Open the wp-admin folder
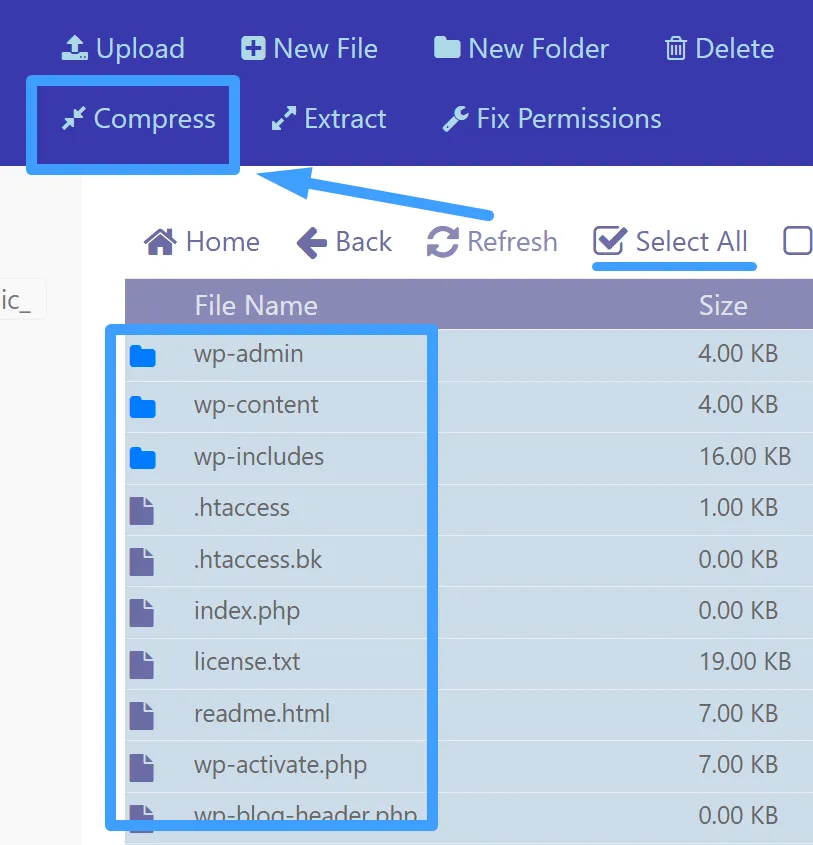Image resolution: width=813 pixels, height=845 pixels. (x=248, y=354)
